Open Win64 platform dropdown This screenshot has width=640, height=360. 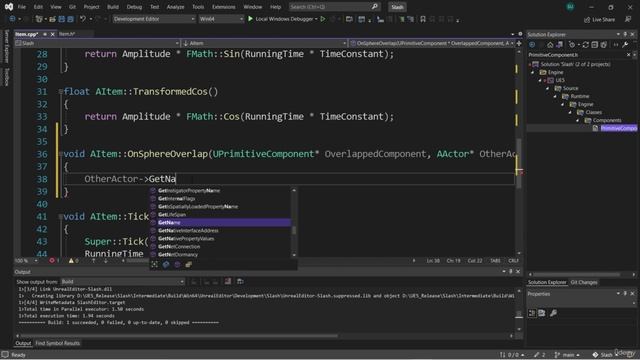(x=221, y=19)
